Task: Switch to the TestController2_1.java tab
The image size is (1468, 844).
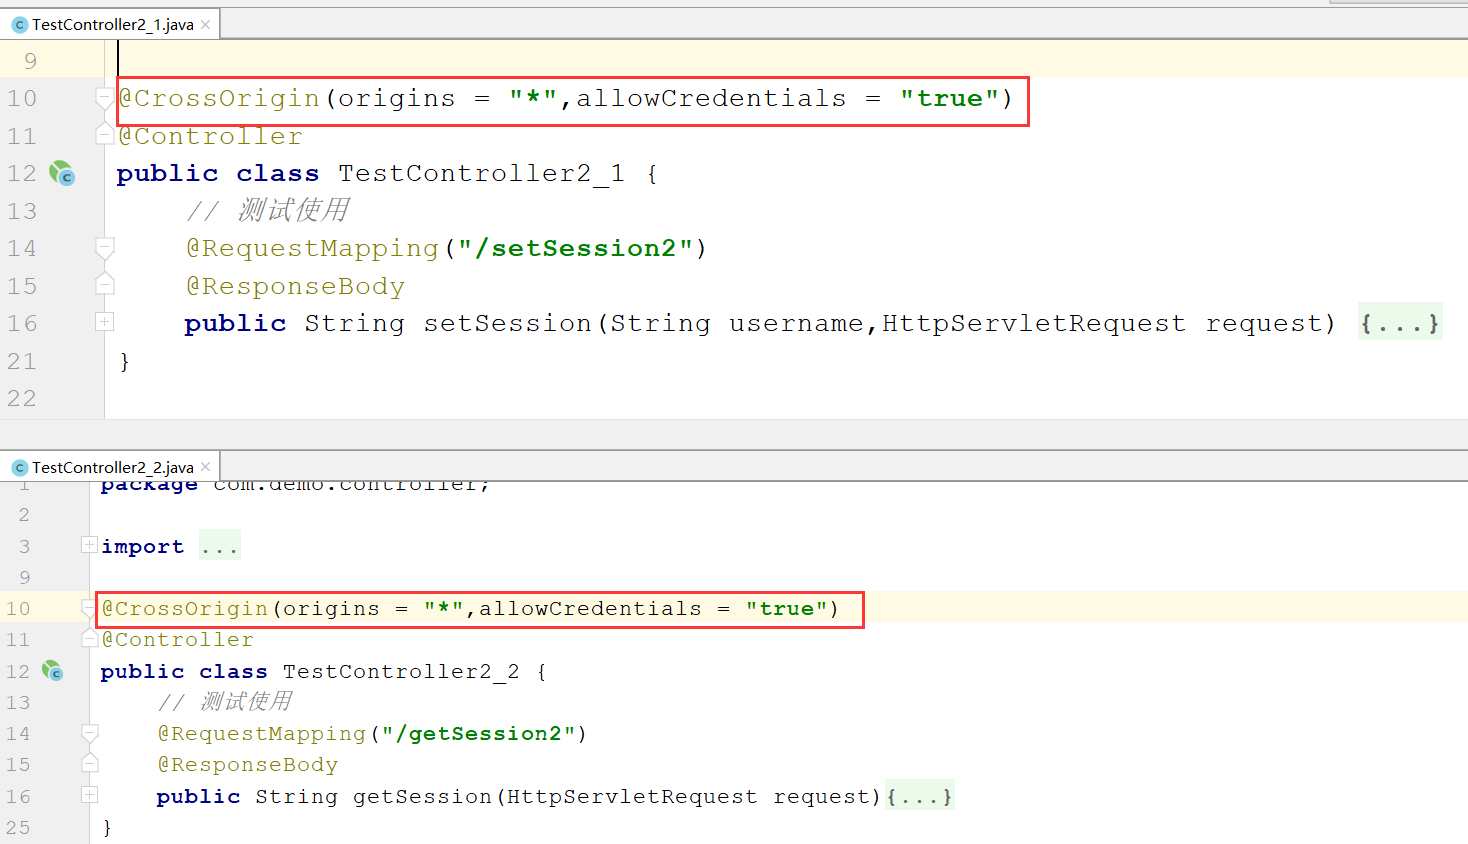Action: 112,24
